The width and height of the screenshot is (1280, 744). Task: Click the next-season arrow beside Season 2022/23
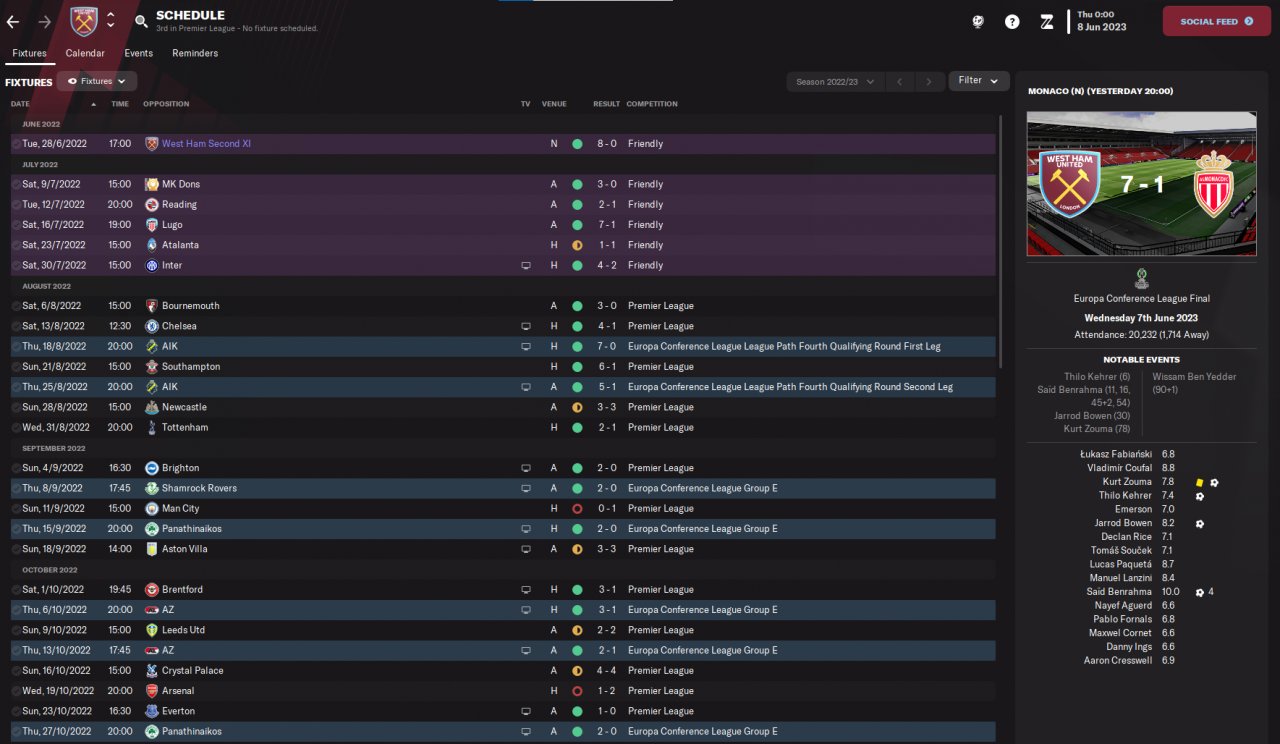929,81
